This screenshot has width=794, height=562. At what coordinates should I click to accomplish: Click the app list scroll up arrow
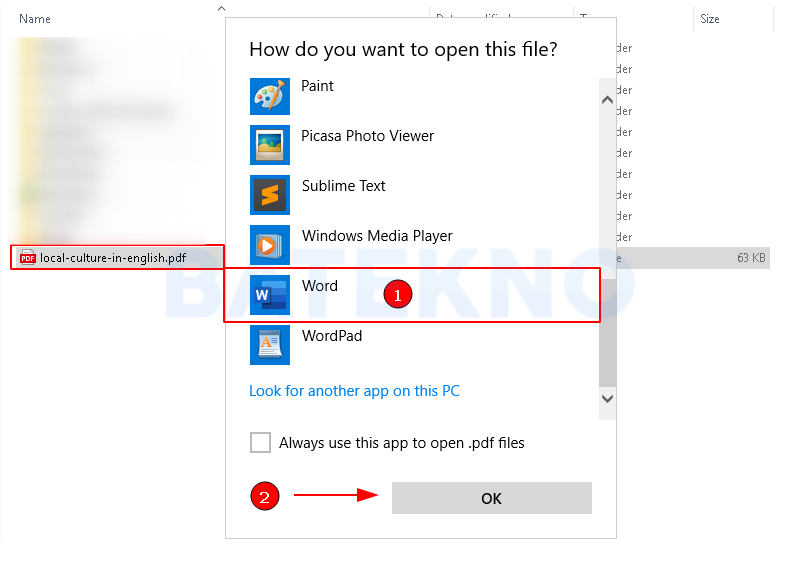(x=608, y=100)
